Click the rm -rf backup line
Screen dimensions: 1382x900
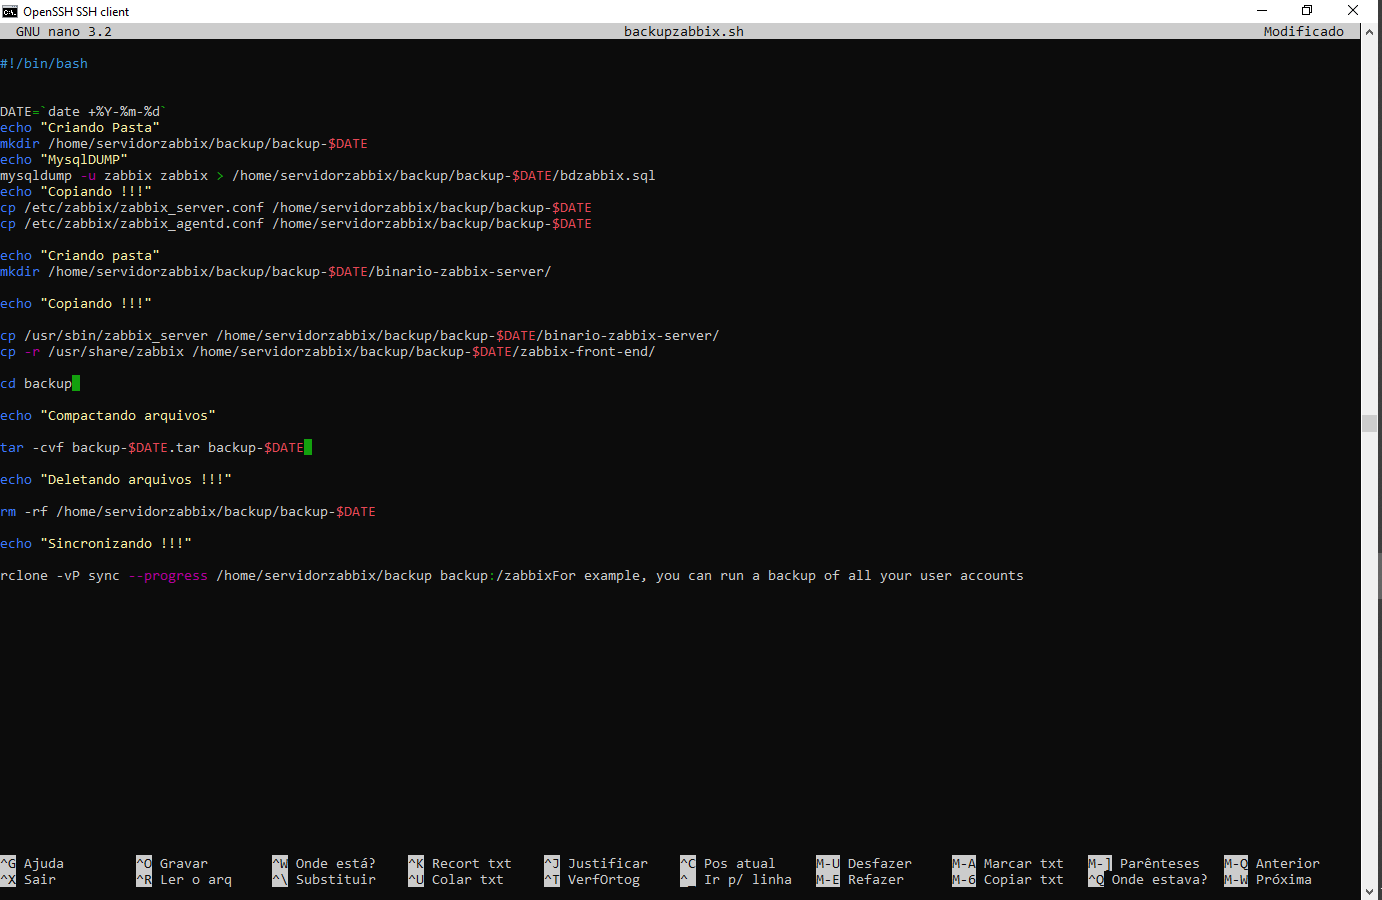188,511
